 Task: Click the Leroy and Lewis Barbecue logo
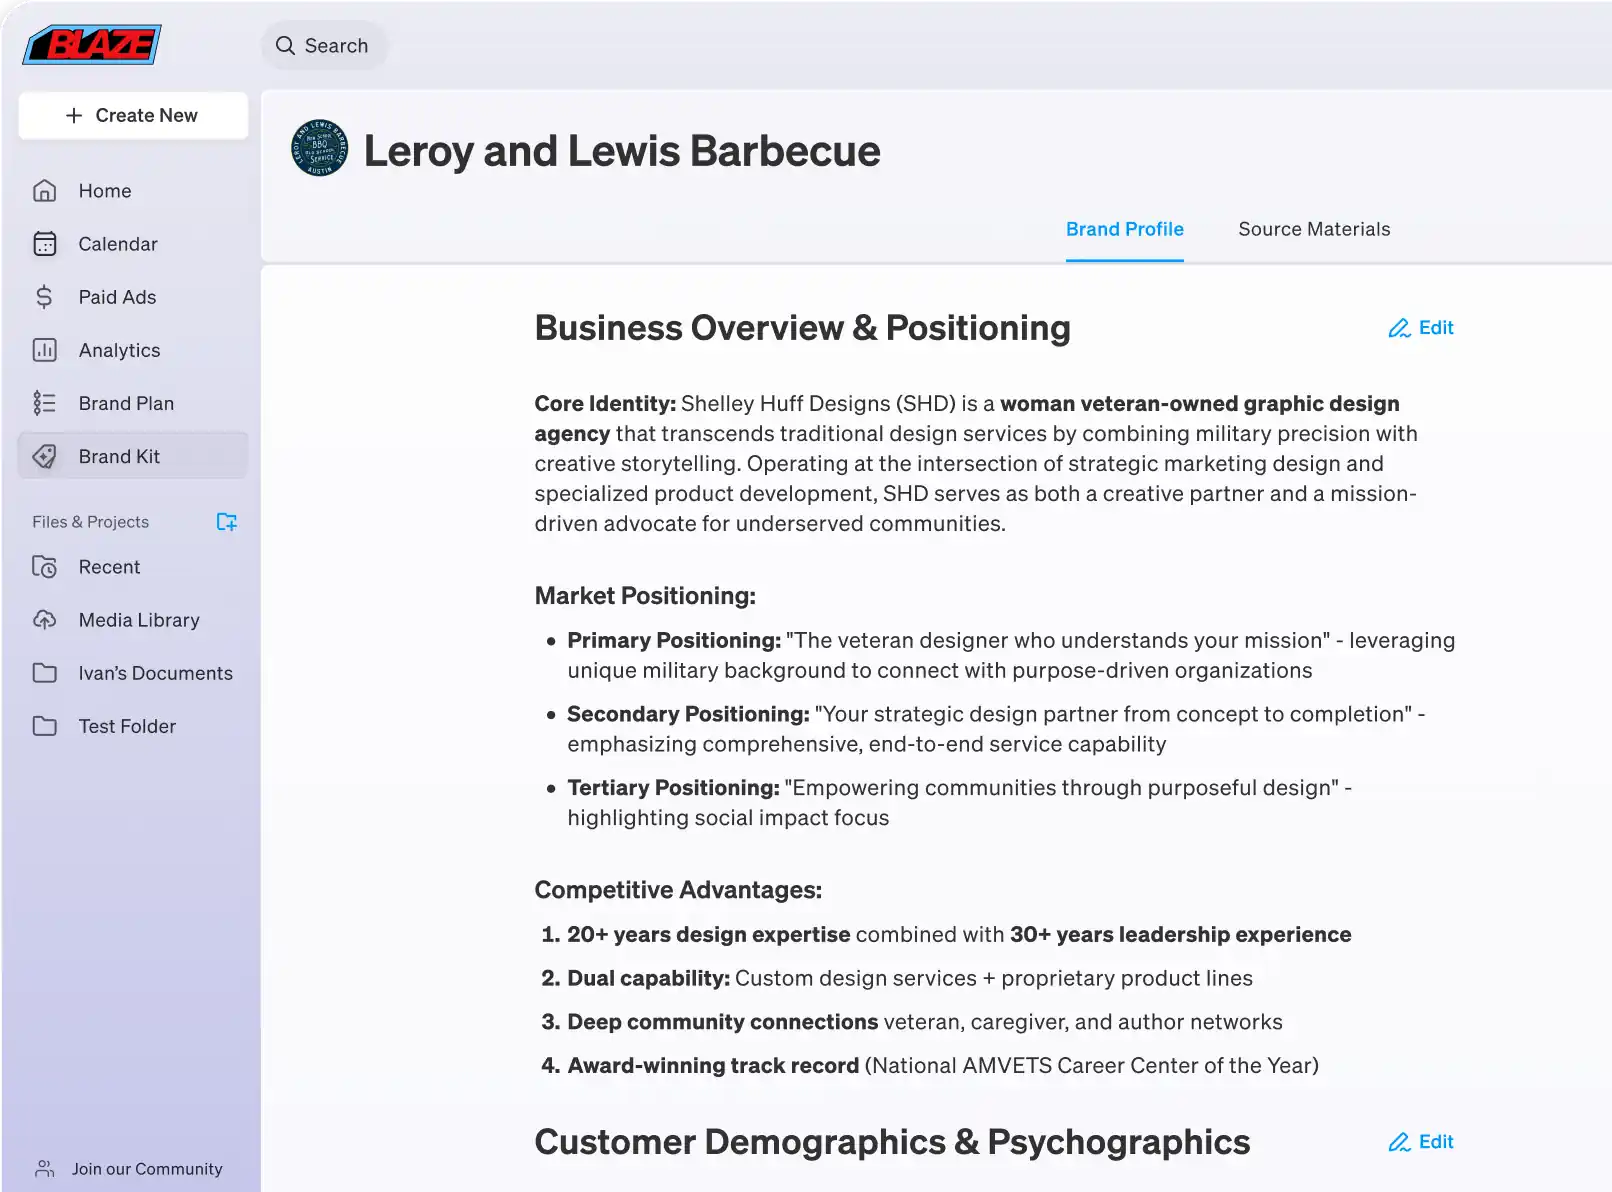pos(320,148)
